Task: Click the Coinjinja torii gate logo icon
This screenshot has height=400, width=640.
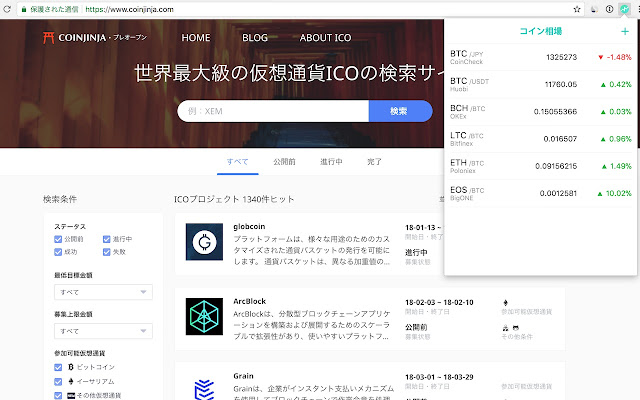Action: point(49,38)
